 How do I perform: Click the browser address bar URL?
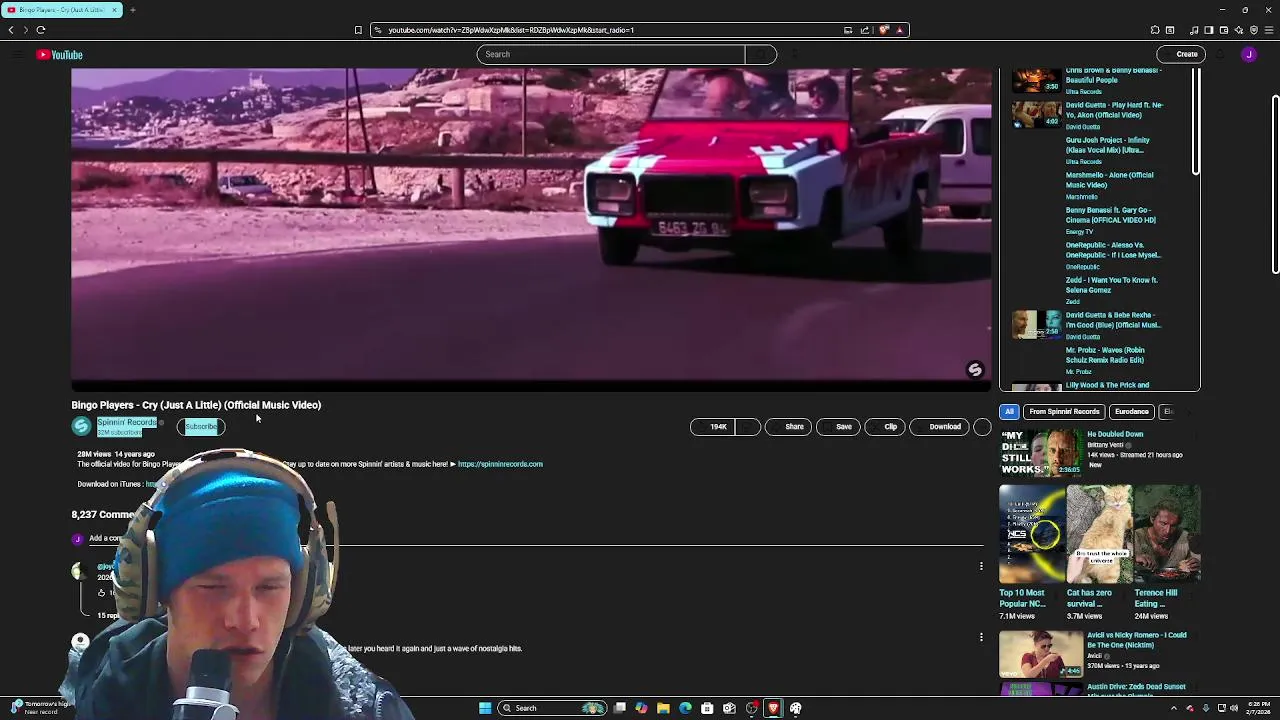pyautogui.click(x=511, y=30)
